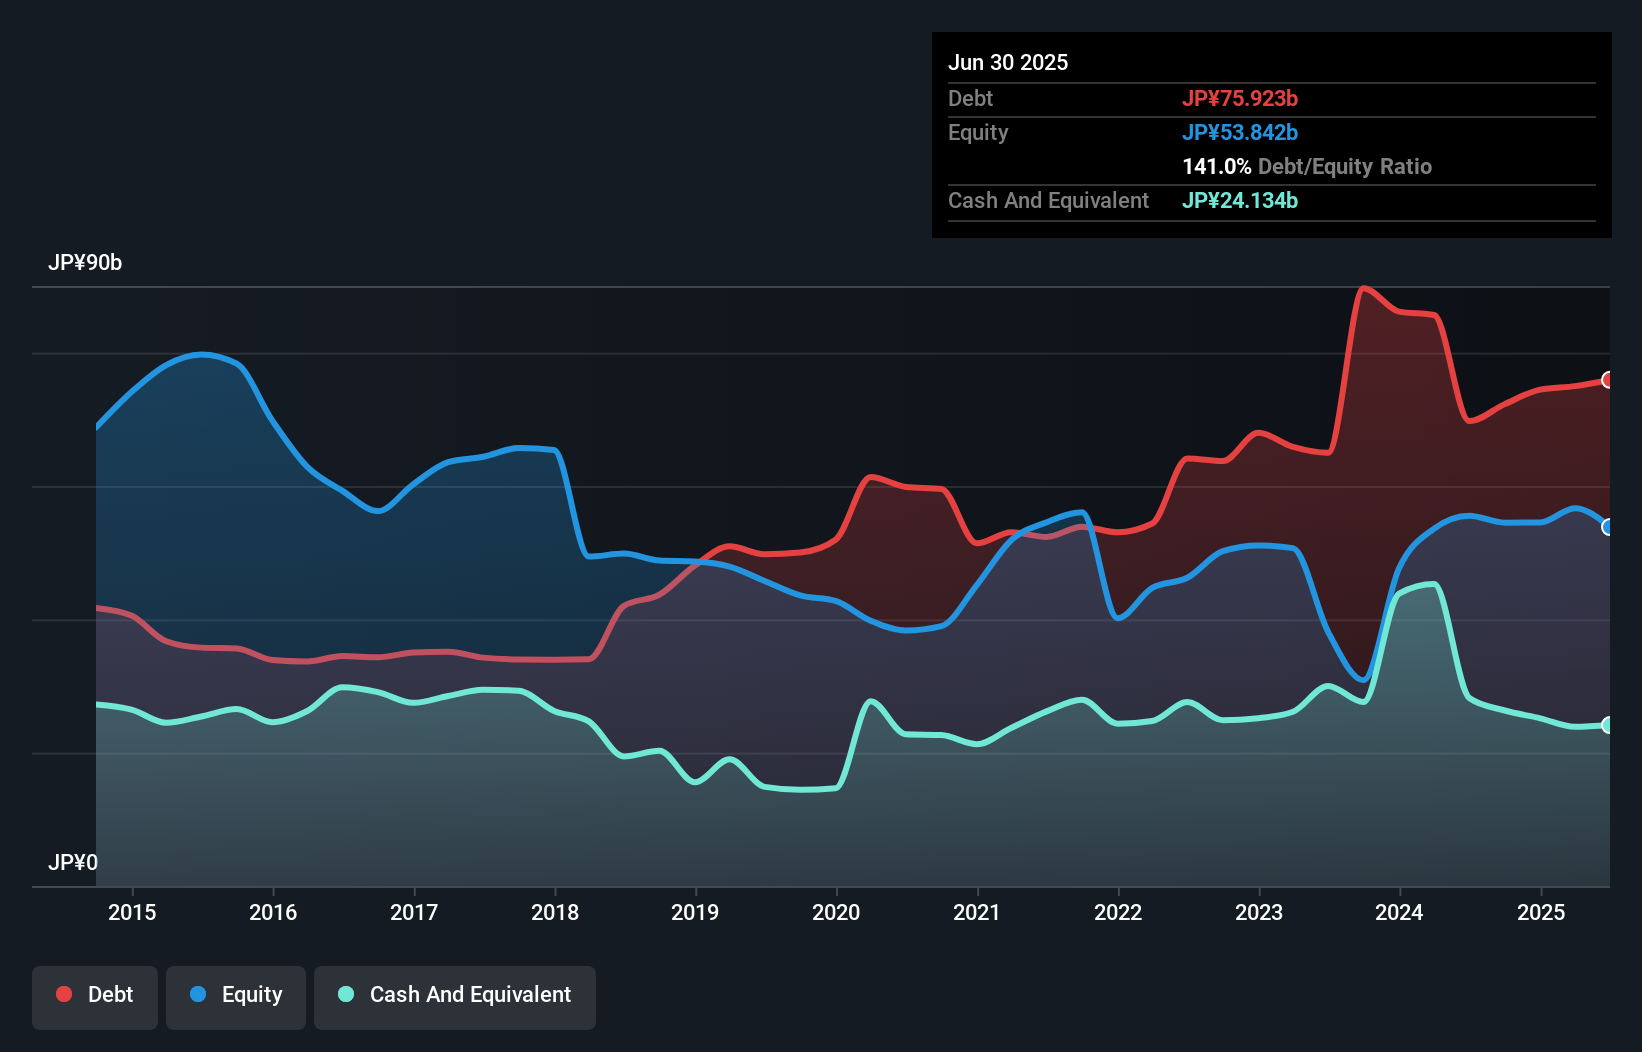The image size is (1642, 1052).
Task: Select the 2024 x-axis year label
Action: (1399, 912)
